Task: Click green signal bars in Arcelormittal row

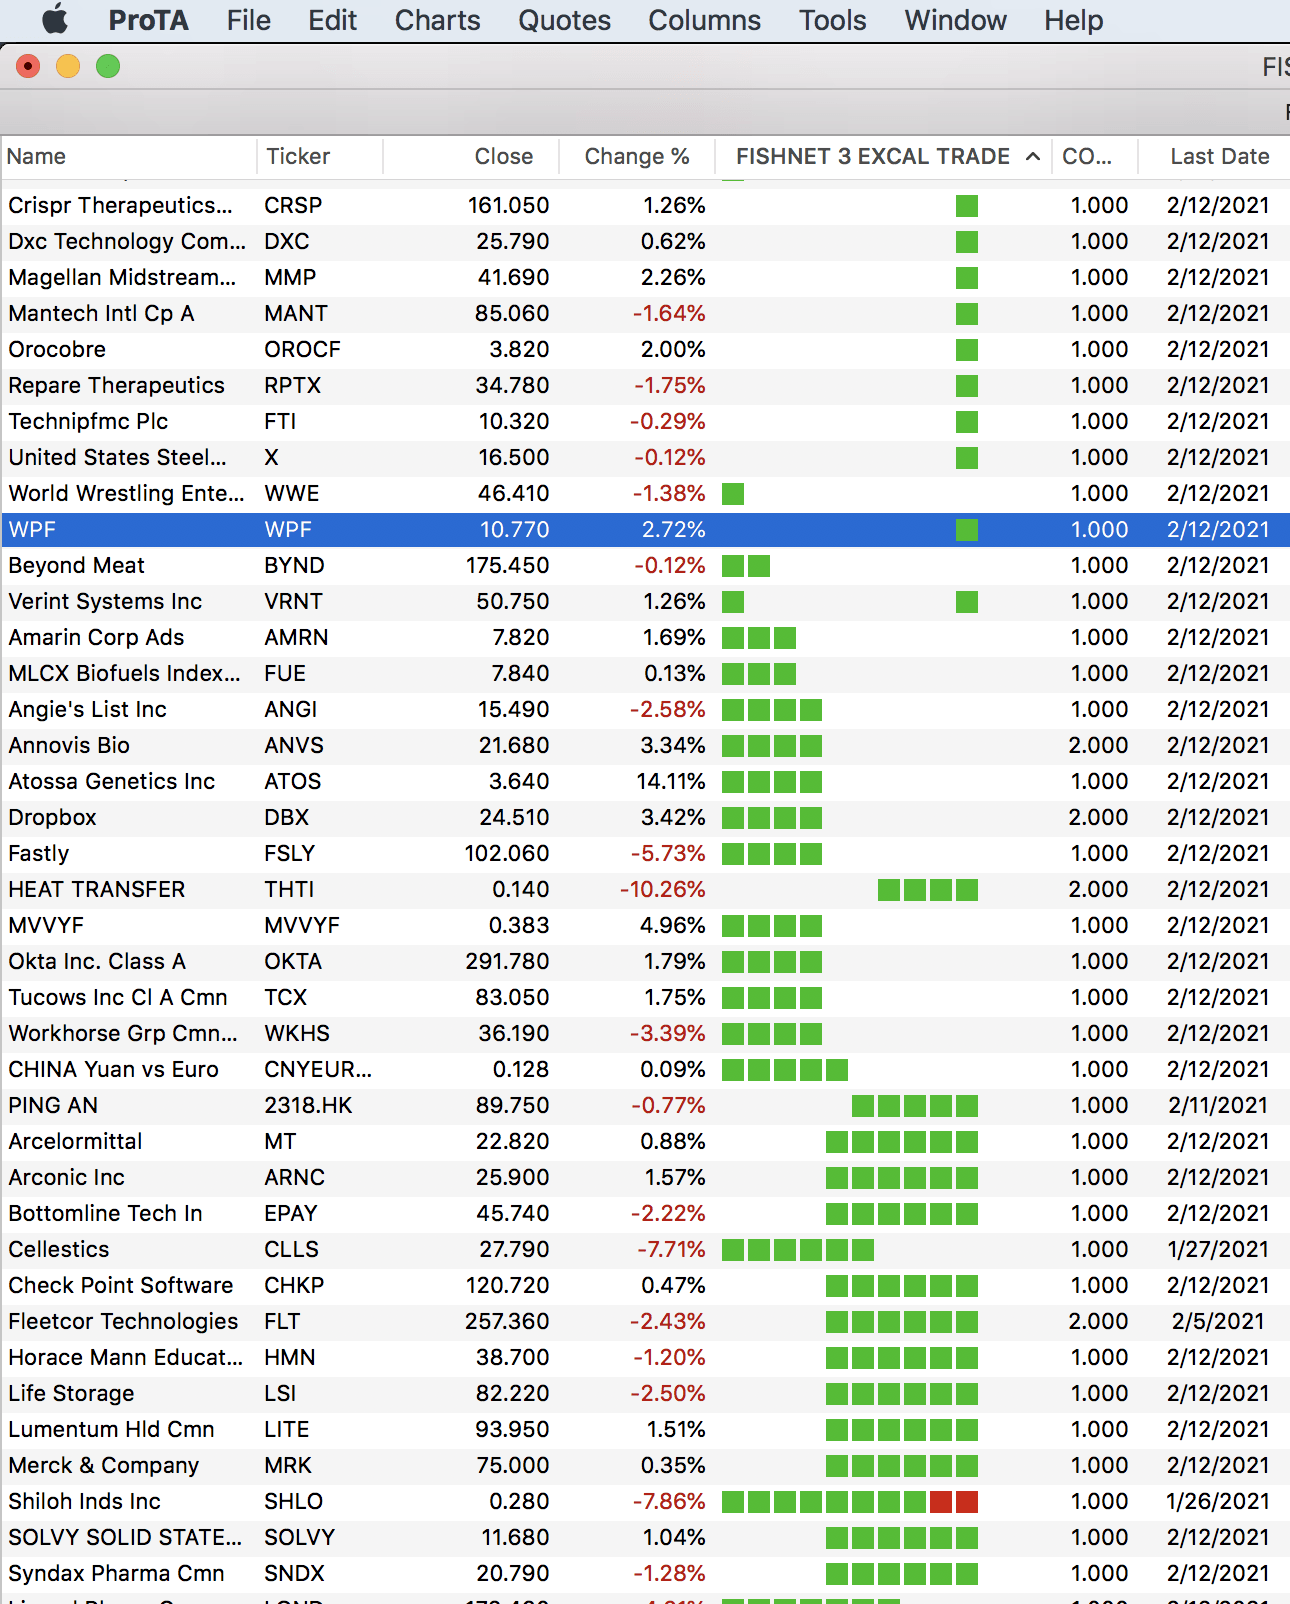Action: point(902,1142)
